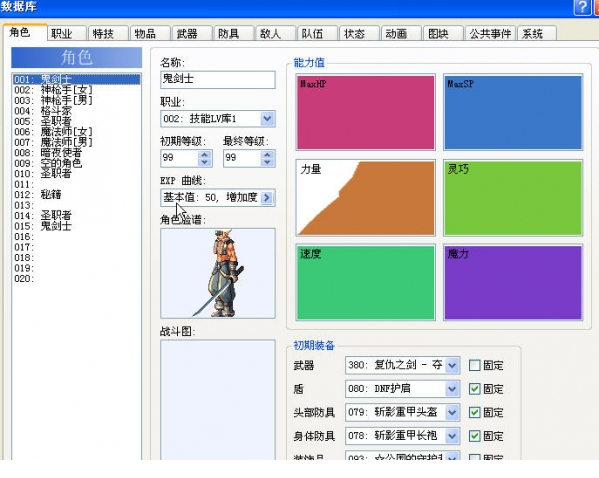Select list entry 007: 魔法师[男]
Viewport: 599px width, 478px height.
coord(76,143)
